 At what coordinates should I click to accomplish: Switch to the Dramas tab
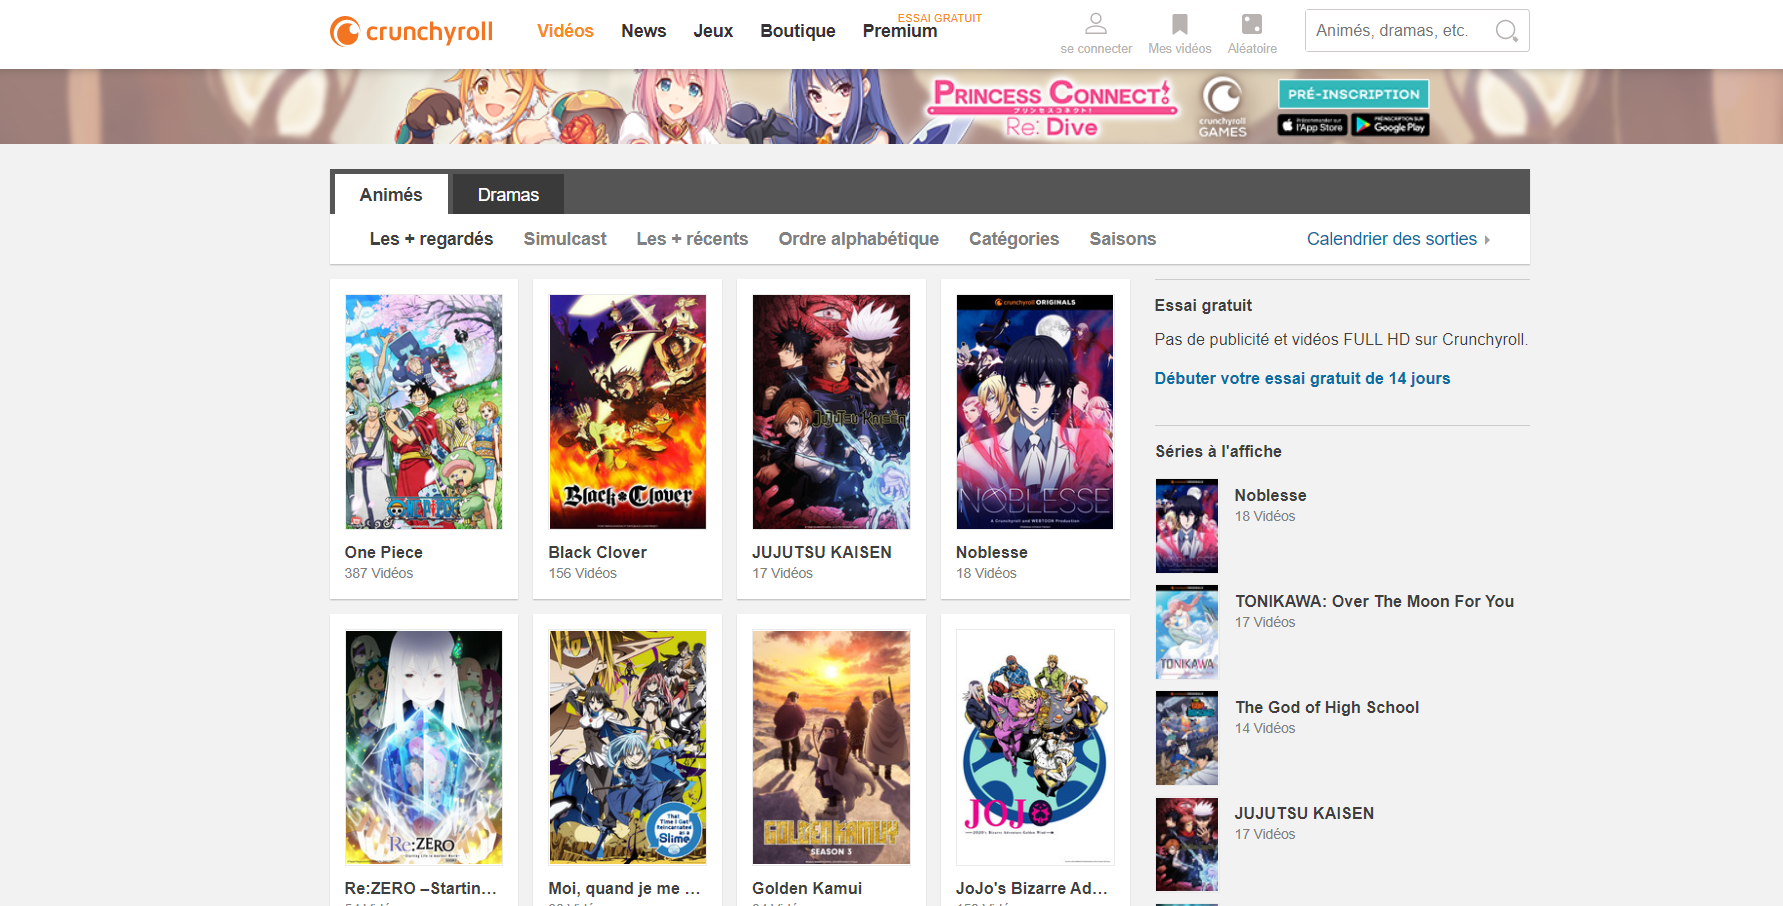508,195
